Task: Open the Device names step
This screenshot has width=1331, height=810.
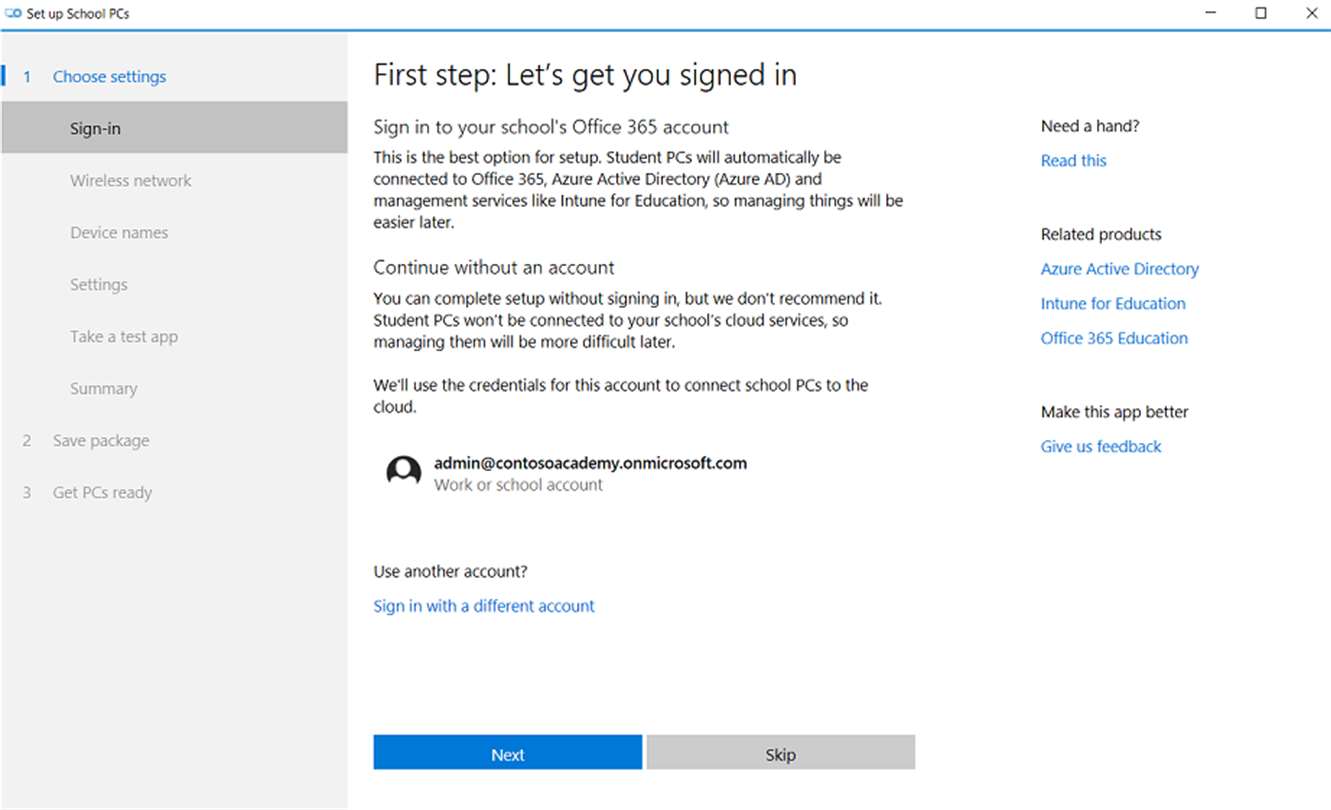Action: coord(119,233)
